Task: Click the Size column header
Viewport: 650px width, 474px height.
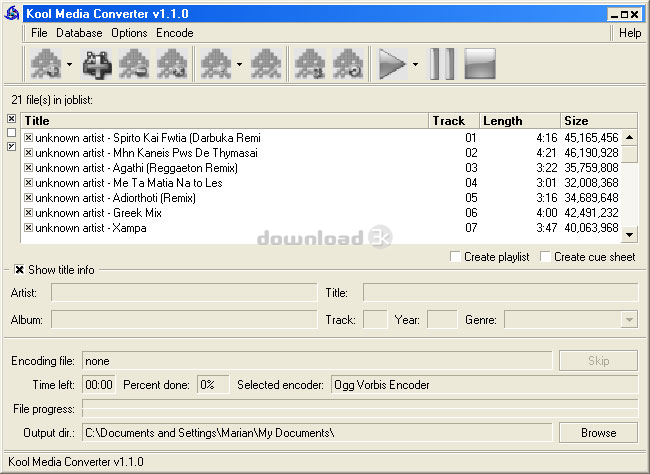Action: point(599,121)
